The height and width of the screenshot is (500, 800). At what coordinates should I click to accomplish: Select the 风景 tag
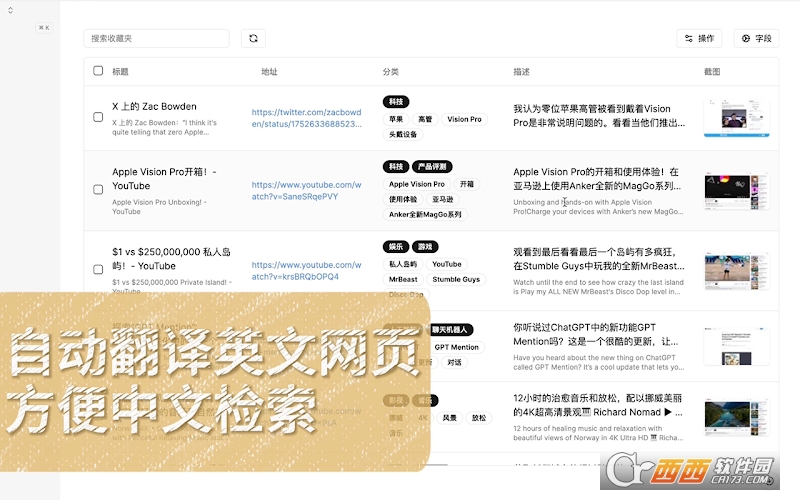tap(449, 417)
